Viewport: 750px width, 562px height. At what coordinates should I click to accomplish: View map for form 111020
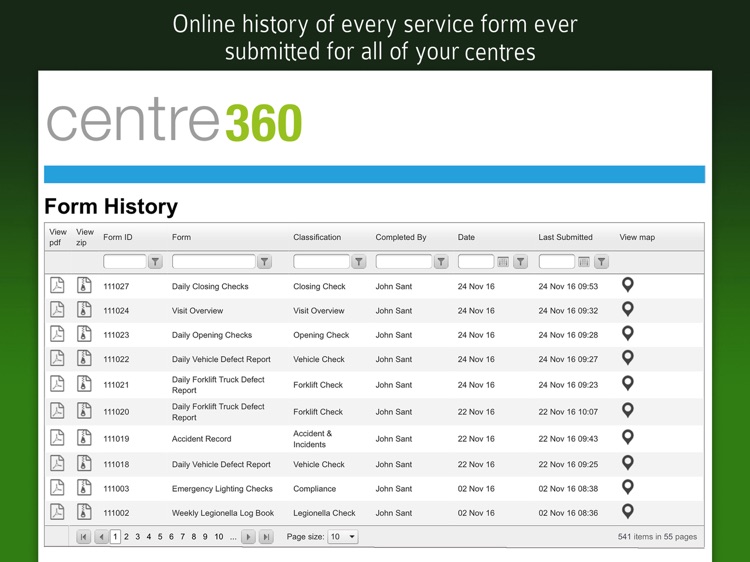628,410
